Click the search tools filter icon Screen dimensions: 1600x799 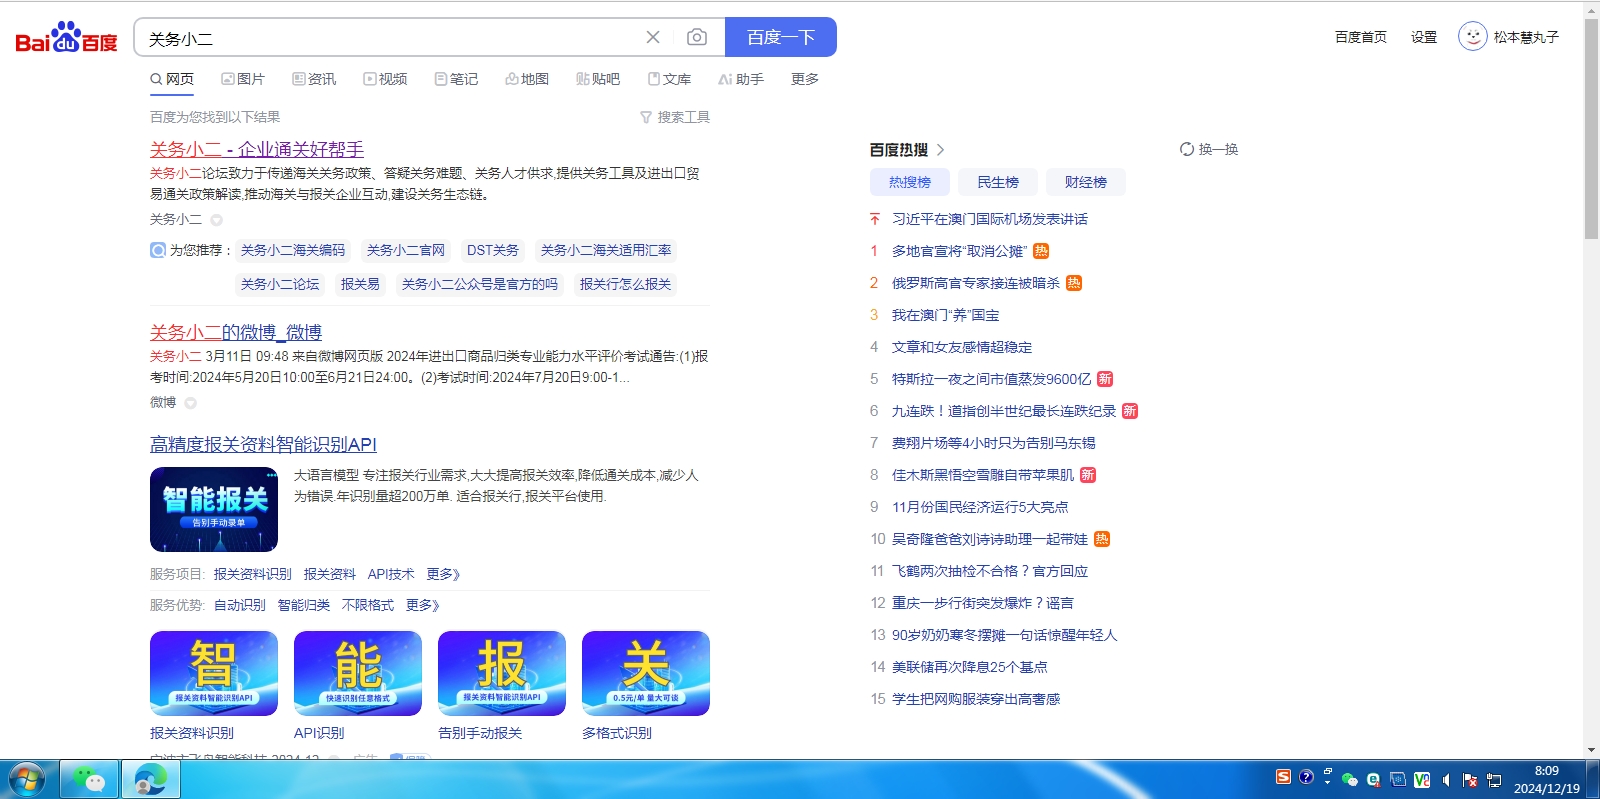[646, 117]
